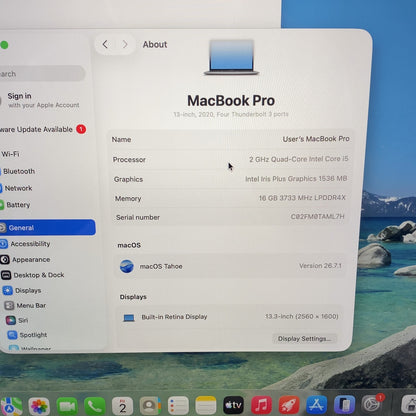
Task: Launch FaceTime from the Dock
Action: (67, 406)
